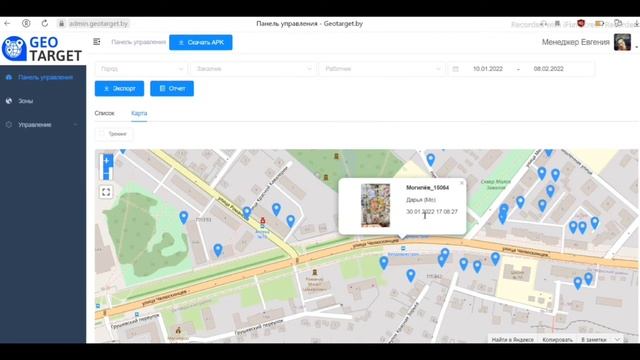Reload the page with the refresh icon
Viewport: 640px width, 360px height.
click(44, 23)
